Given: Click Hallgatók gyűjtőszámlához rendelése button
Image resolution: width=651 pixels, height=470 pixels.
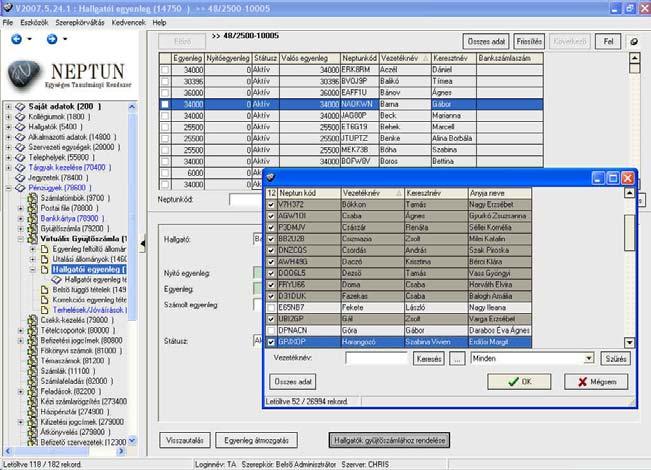Looking at the screenshot, I should [389, 440].
